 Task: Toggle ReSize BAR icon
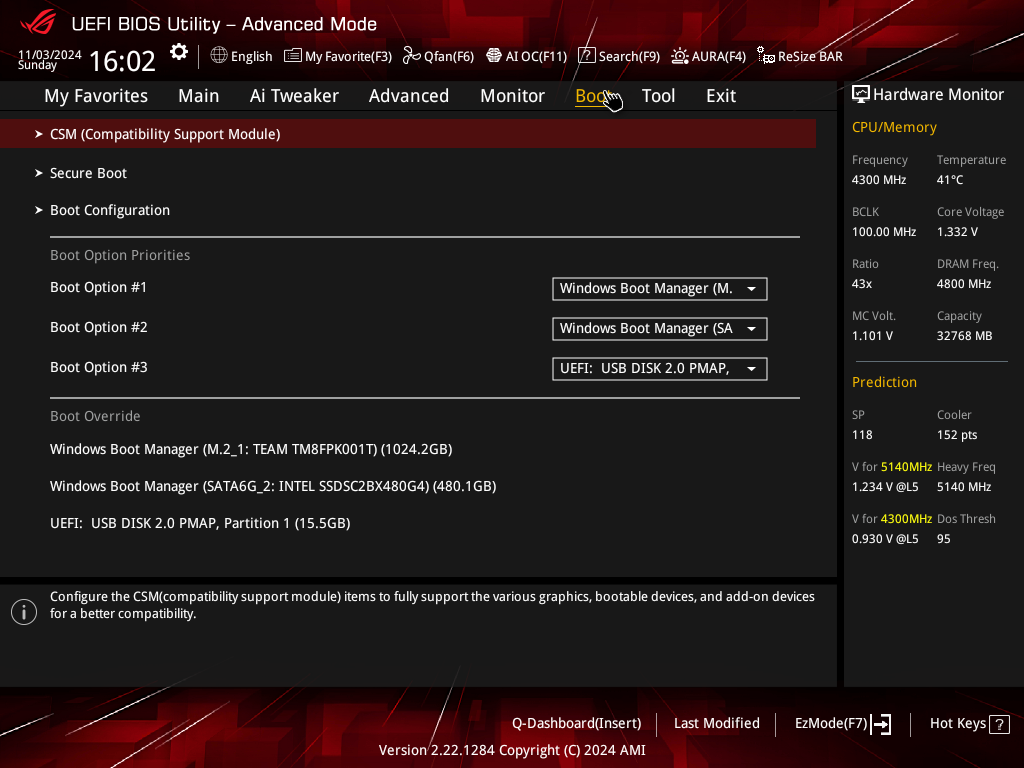point(765,56)
